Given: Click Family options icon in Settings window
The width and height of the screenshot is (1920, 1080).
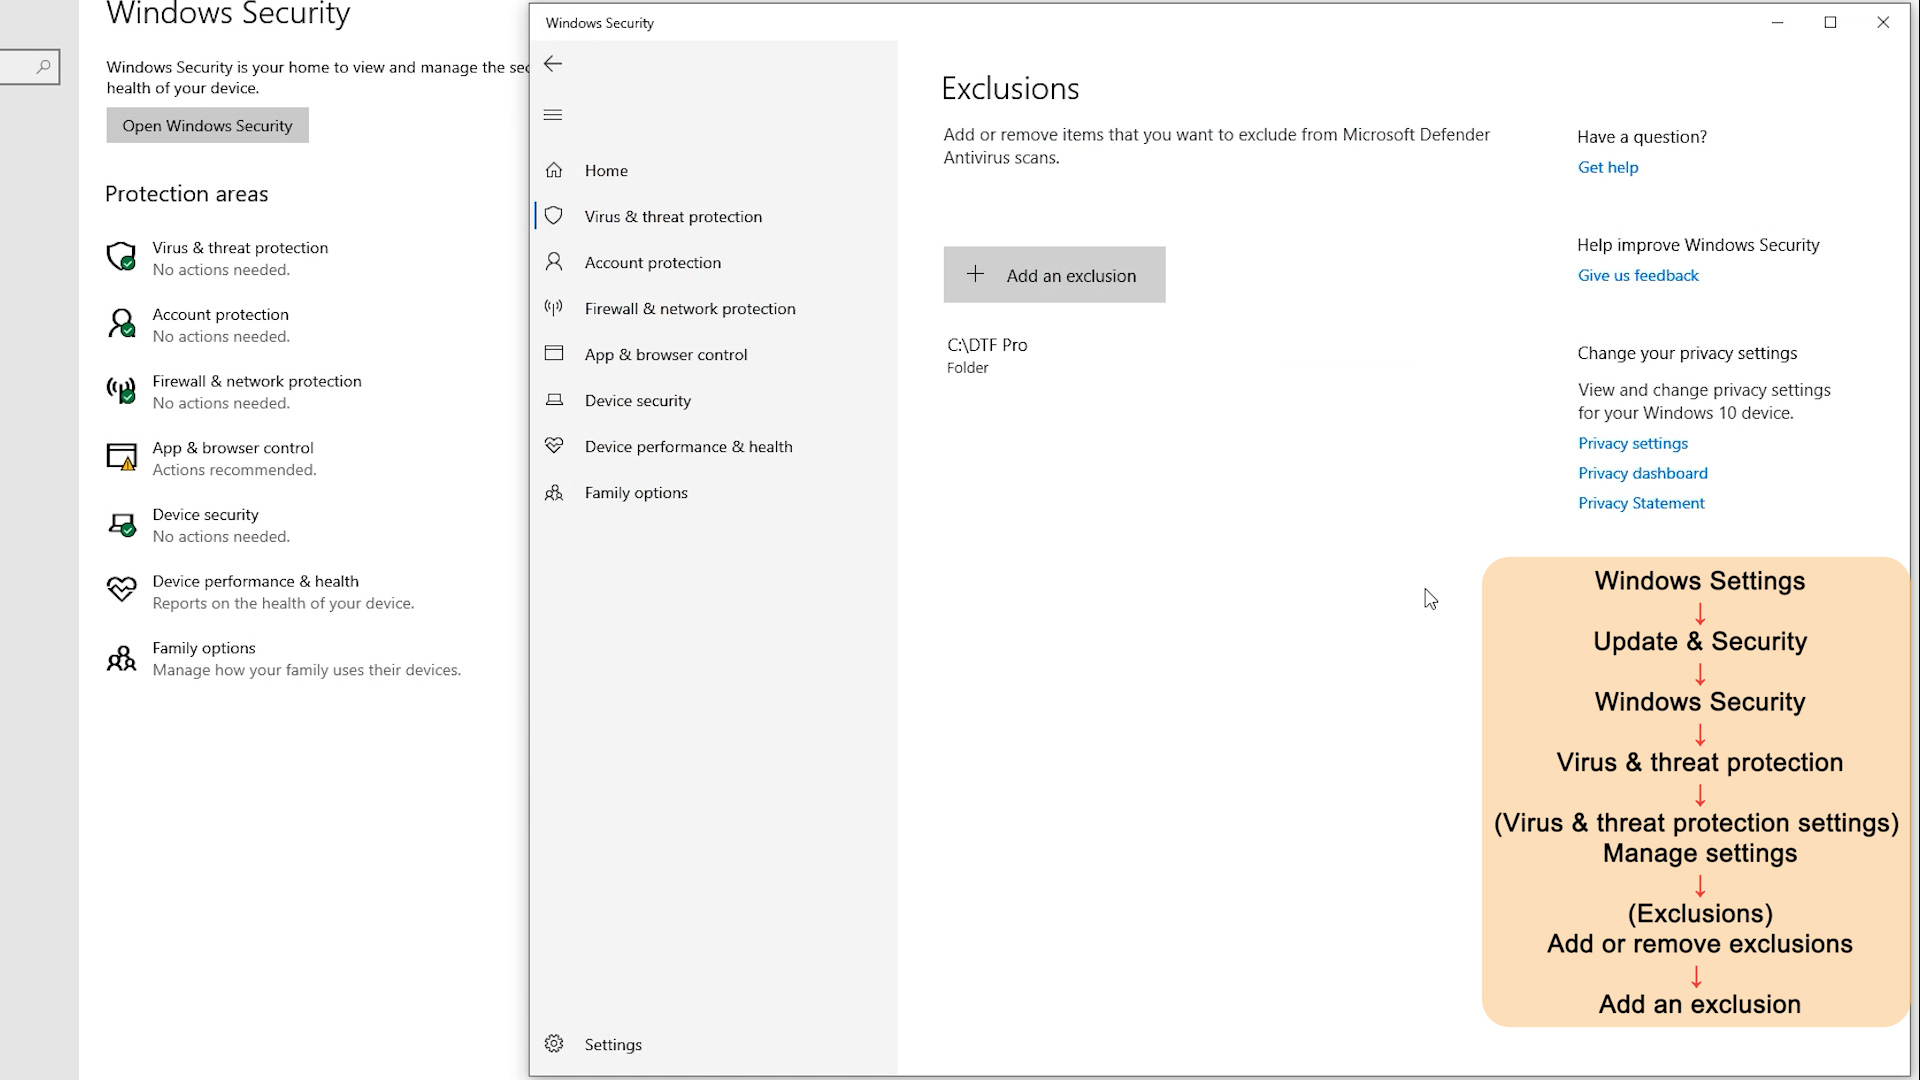Looking at the screenshot, I should click(x=121, y=658).
